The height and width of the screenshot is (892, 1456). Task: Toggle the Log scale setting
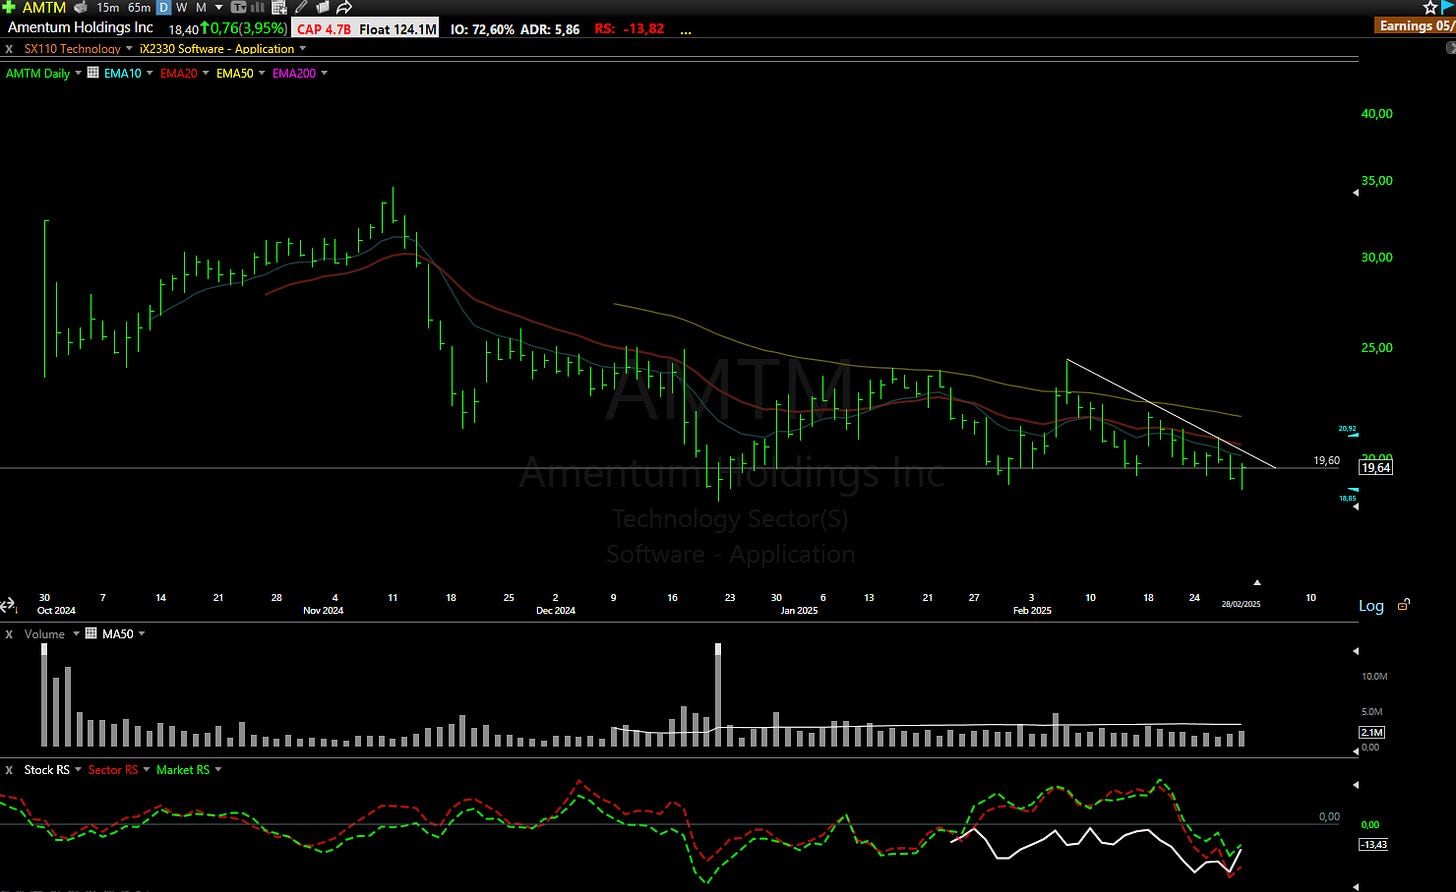tap(1371, 606)
